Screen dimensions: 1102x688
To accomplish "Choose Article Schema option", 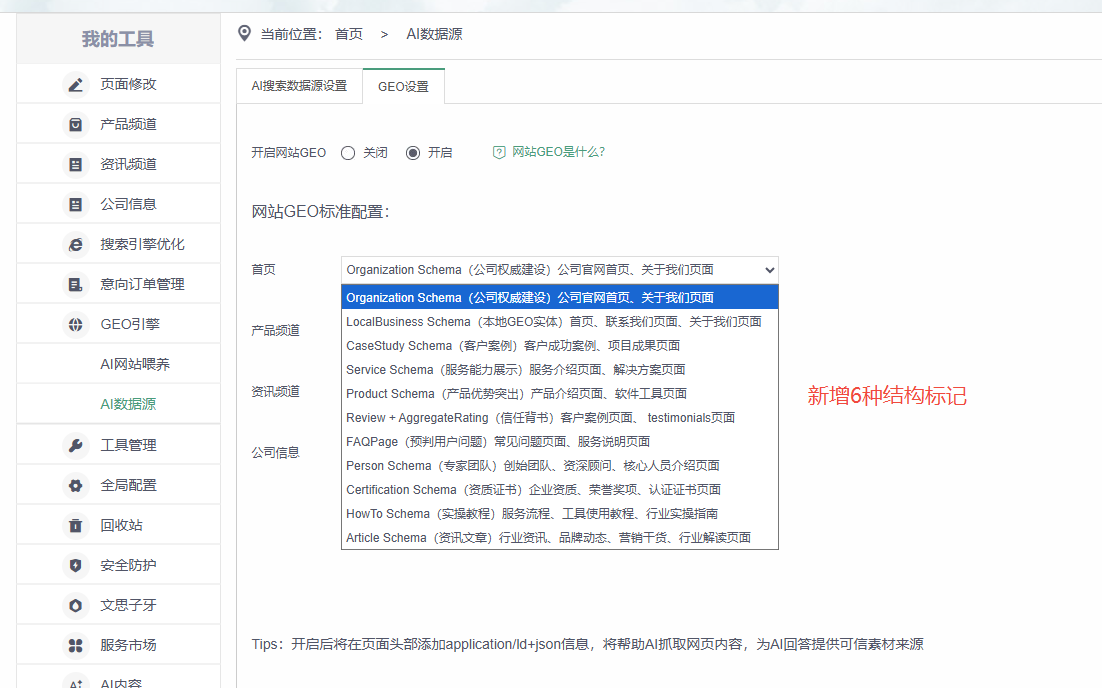I will pos(559,538).
